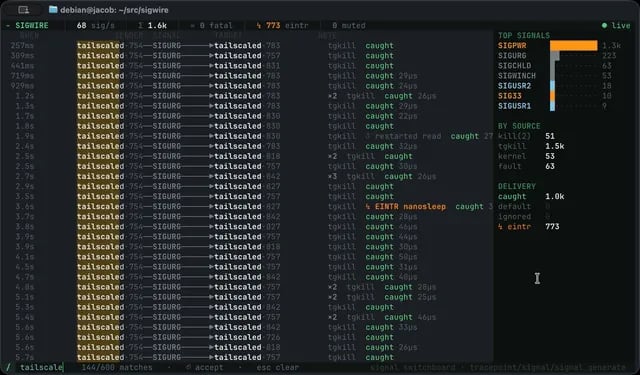Viewport: 640px width, 375px height.
Task: Click the 46µs latency in the 5.4s row
Action: (x=427, y=317)
